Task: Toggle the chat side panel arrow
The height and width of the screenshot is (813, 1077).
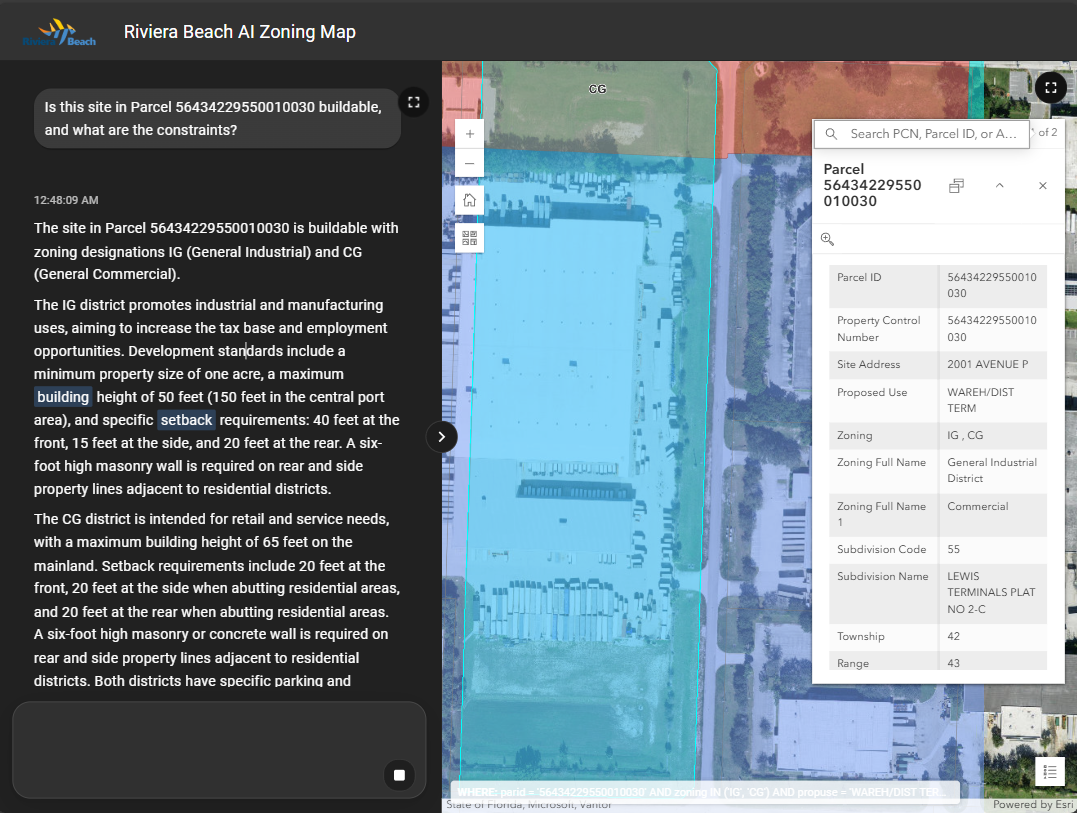Action: [442, 437]
